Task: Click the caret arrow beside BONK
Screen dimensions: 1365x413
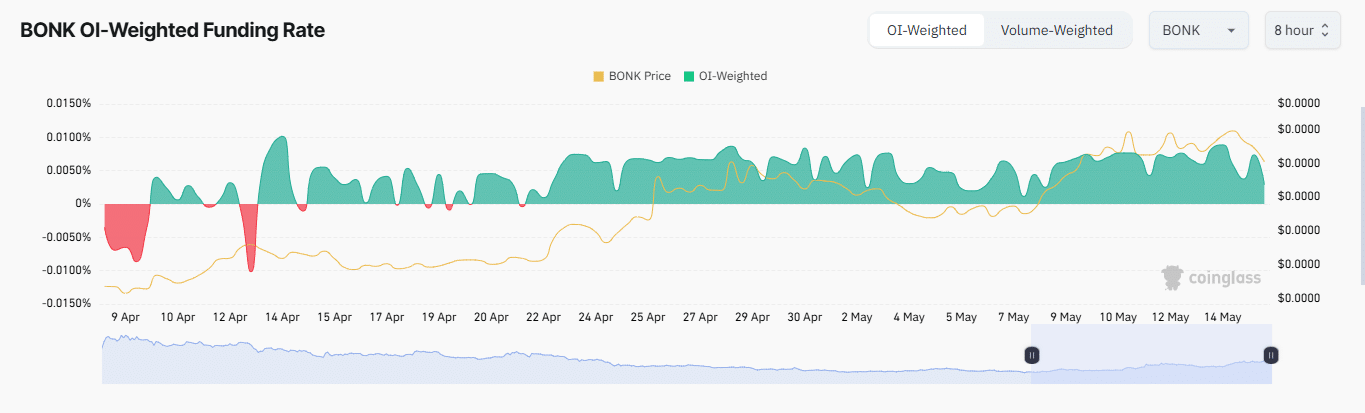Action: point(1230,31)
